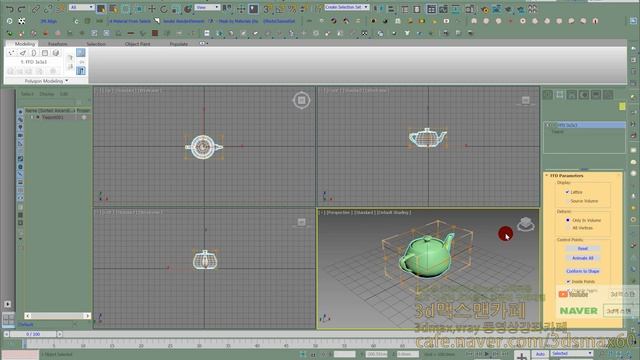Select the Only In Volume radio button
Viewport: 640px width, 360px height.
[568, 220]
